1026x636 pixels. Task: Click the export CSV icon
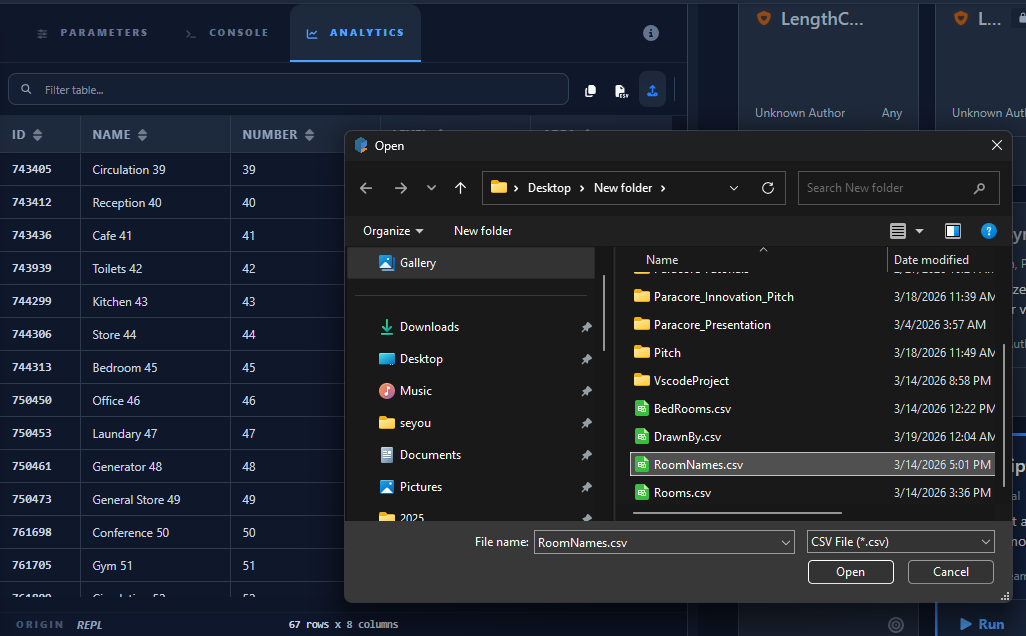point(621,90)
